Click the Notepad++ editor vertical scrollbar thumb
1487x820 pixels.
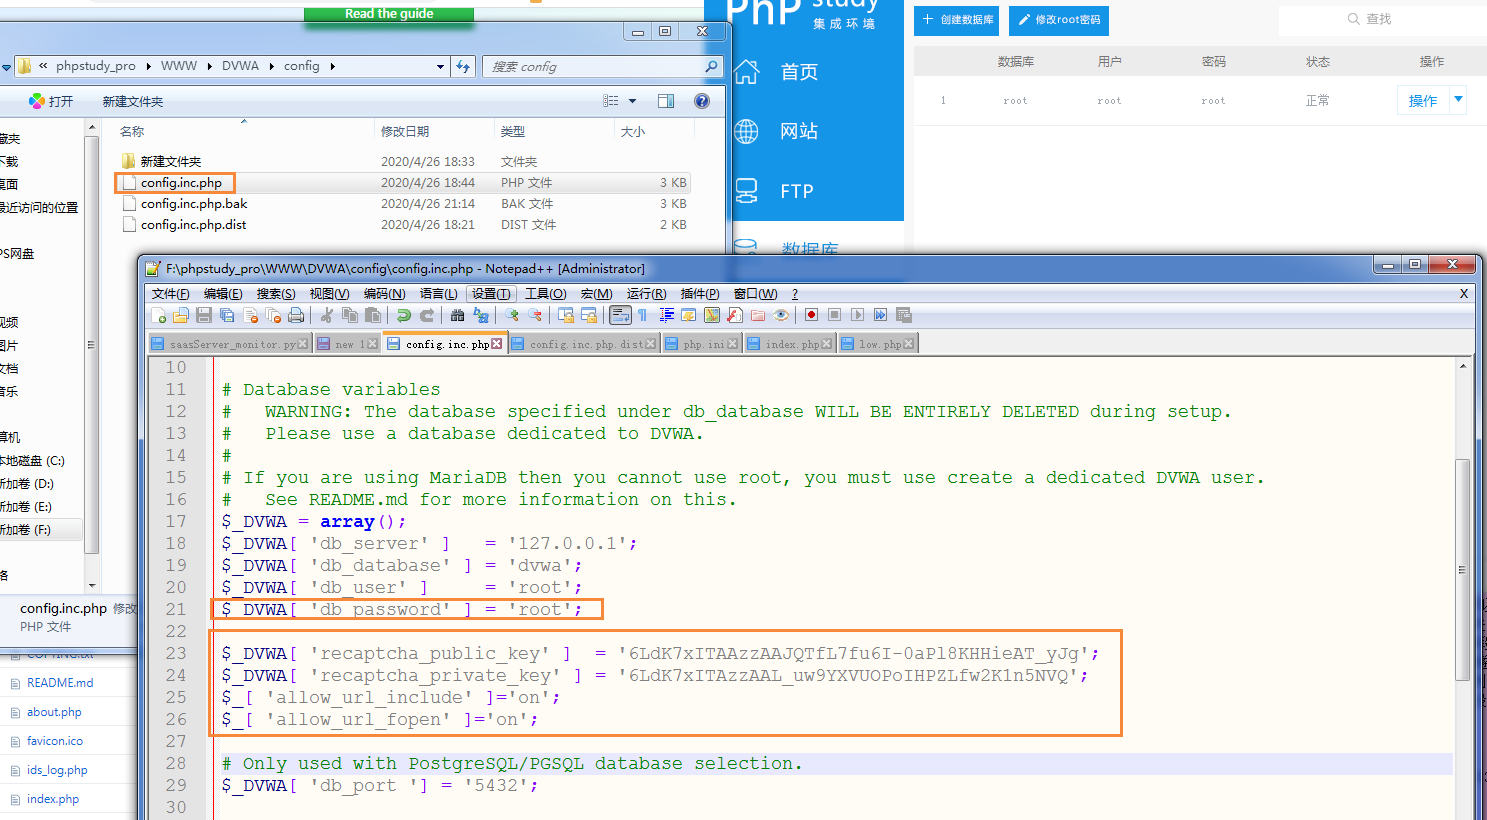[1462, 570]
